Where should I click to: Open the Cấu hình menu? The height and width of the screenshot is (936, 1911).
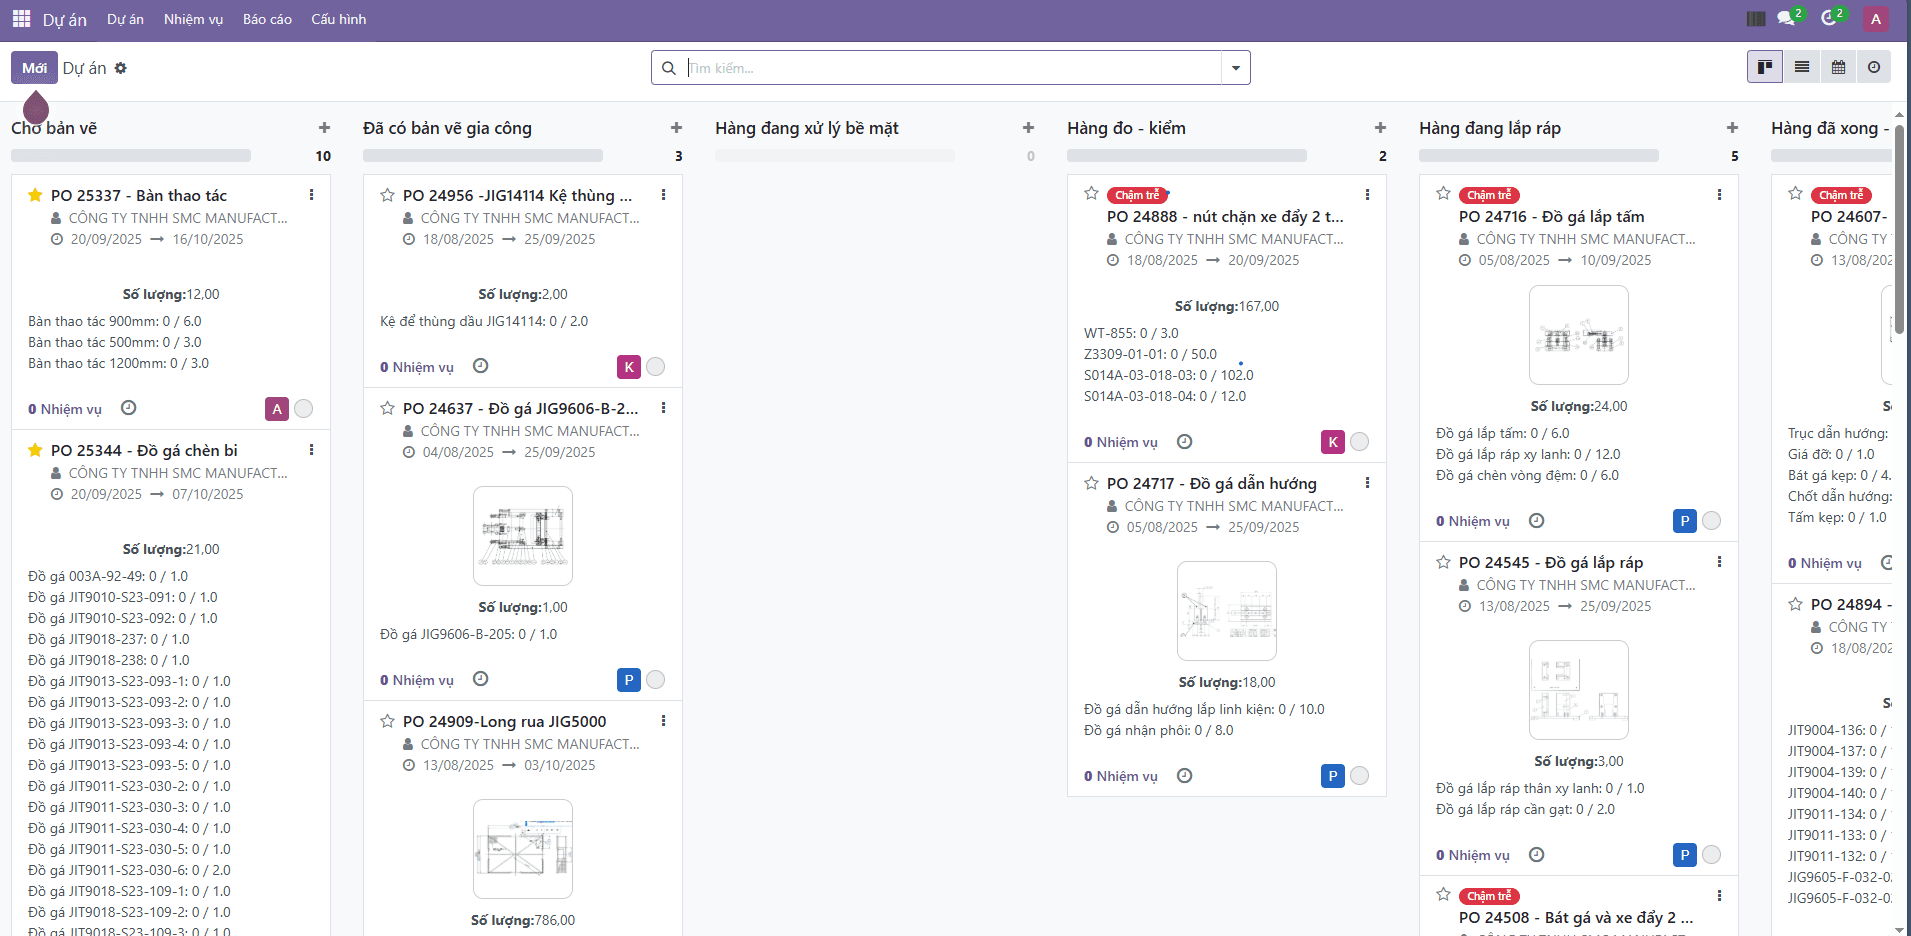(338, 19)
